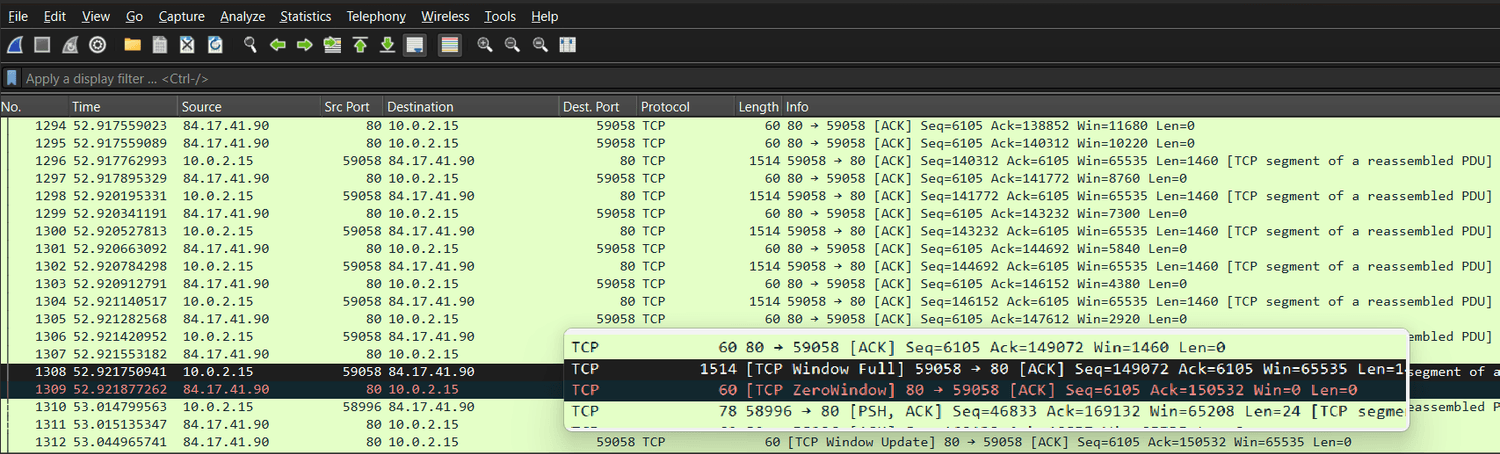Save this capture file
Image resolution: width=1500 pixels, height=454 pixels.
tap(159, 45)
